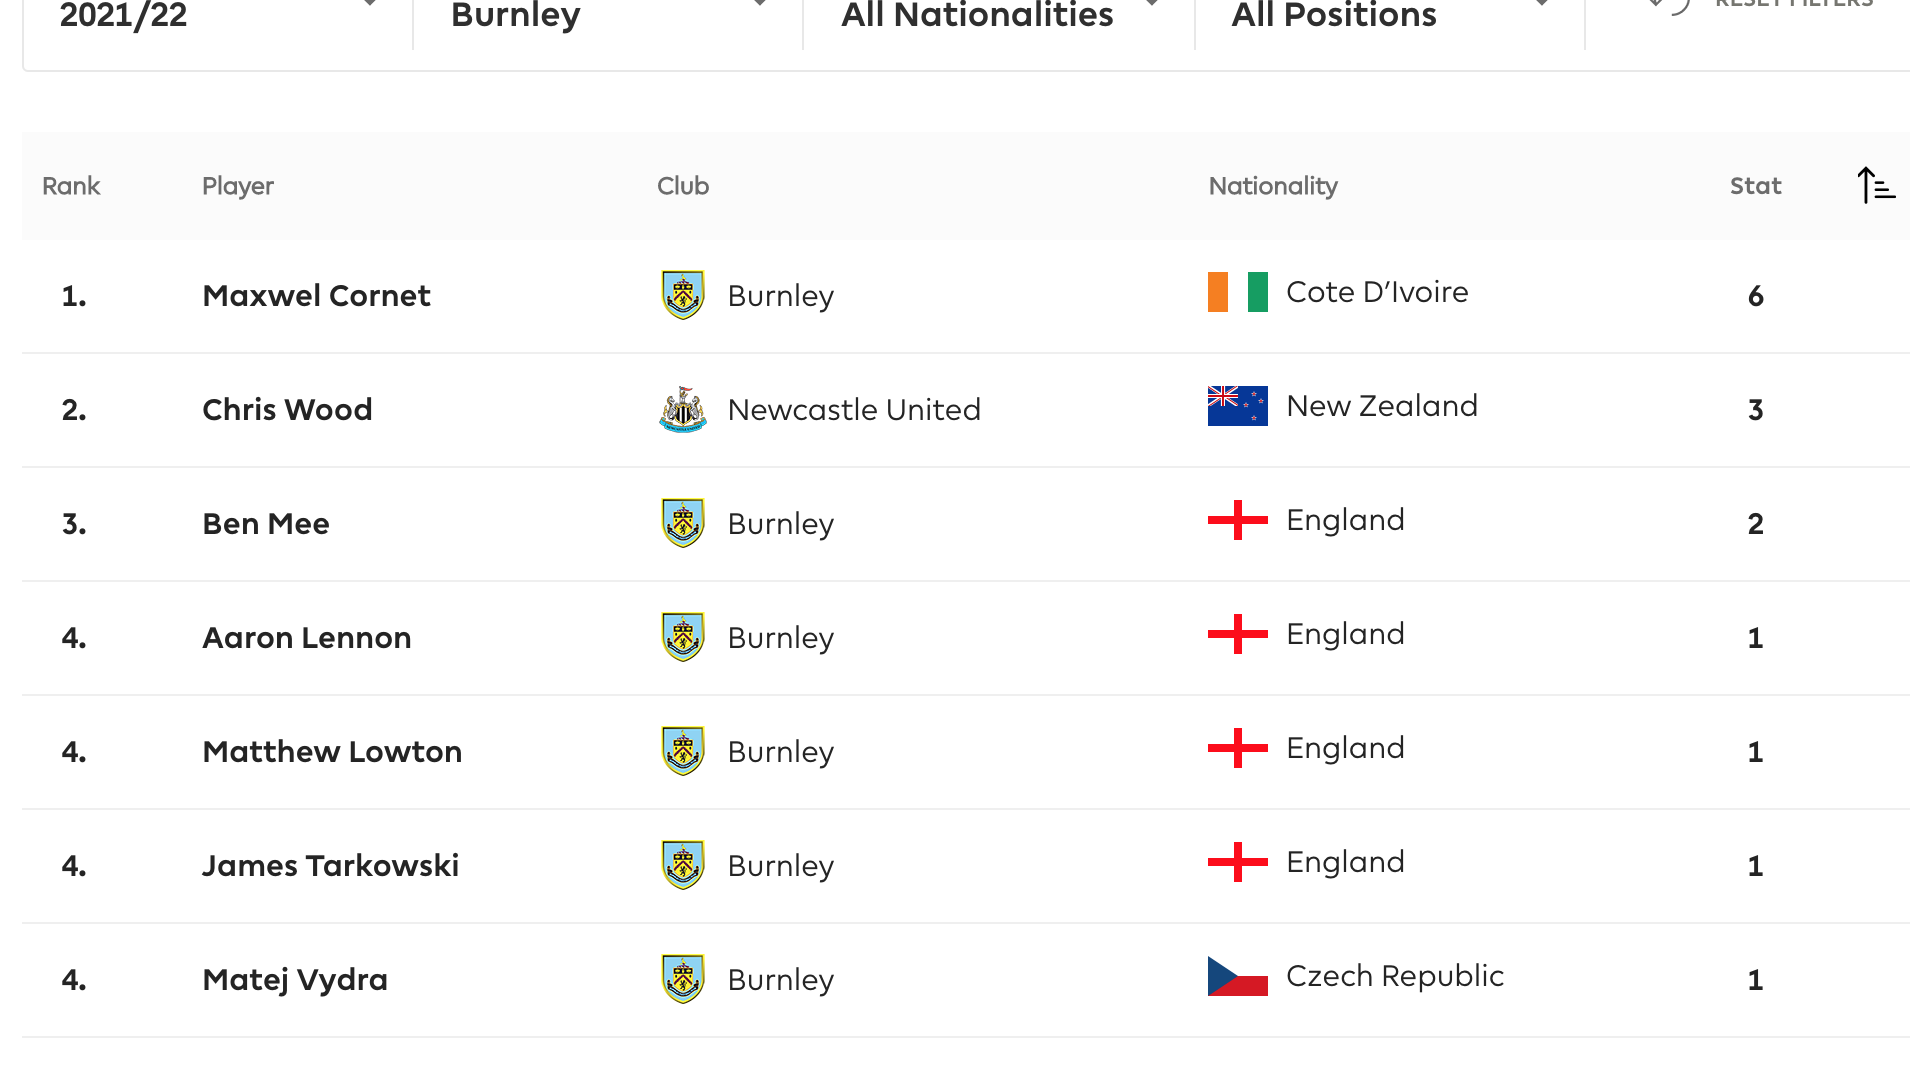Select the James Tarkowski player link
Image resolution: width=1910 pixels, height=1076 pixels.
[330, 866]
